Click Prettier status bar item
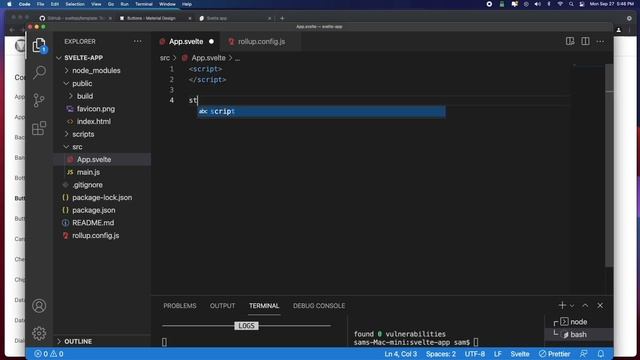Screen dimensions: 640x360 click(x=554, y=354)
